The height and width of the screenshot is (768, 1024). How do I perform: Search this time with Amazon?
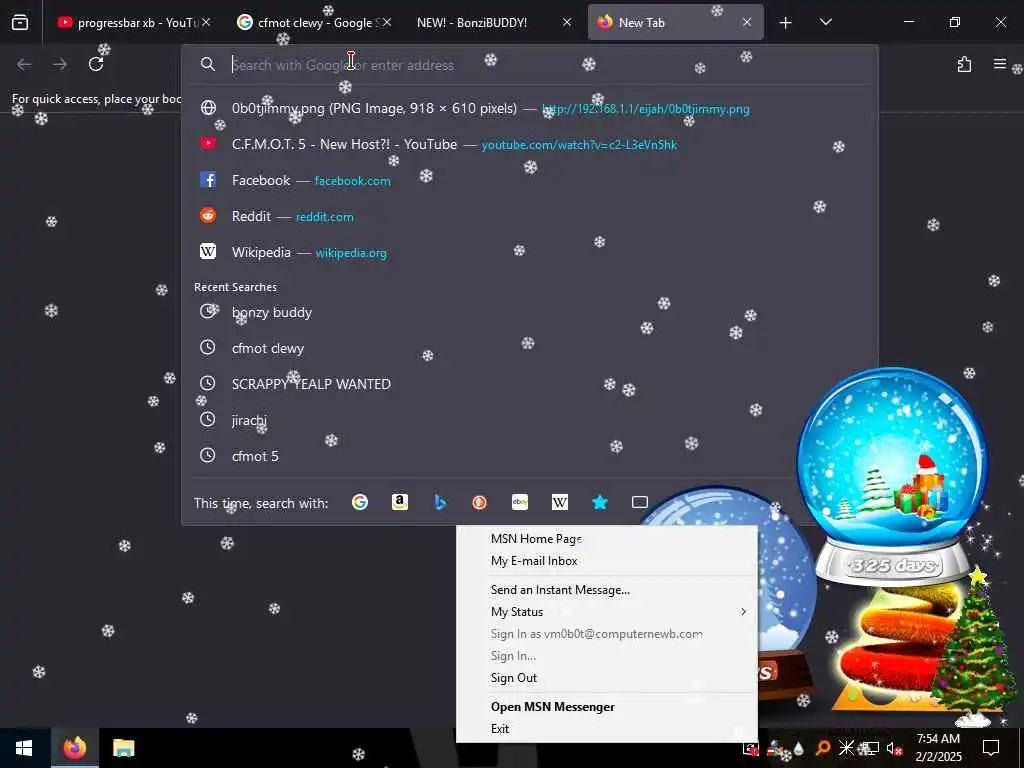400,502
